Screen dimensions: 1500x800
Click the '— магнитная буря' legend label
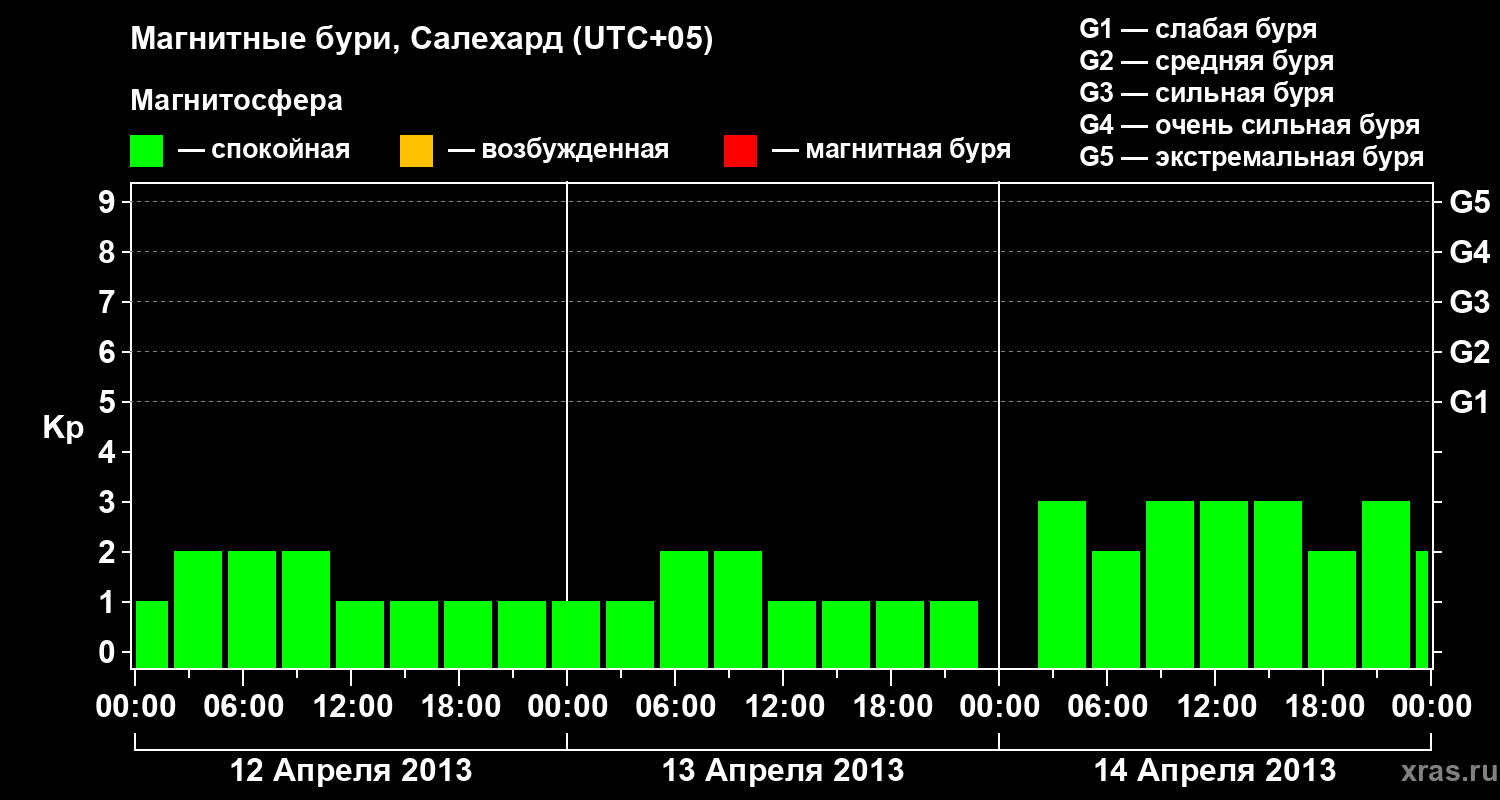coord(891,151)
